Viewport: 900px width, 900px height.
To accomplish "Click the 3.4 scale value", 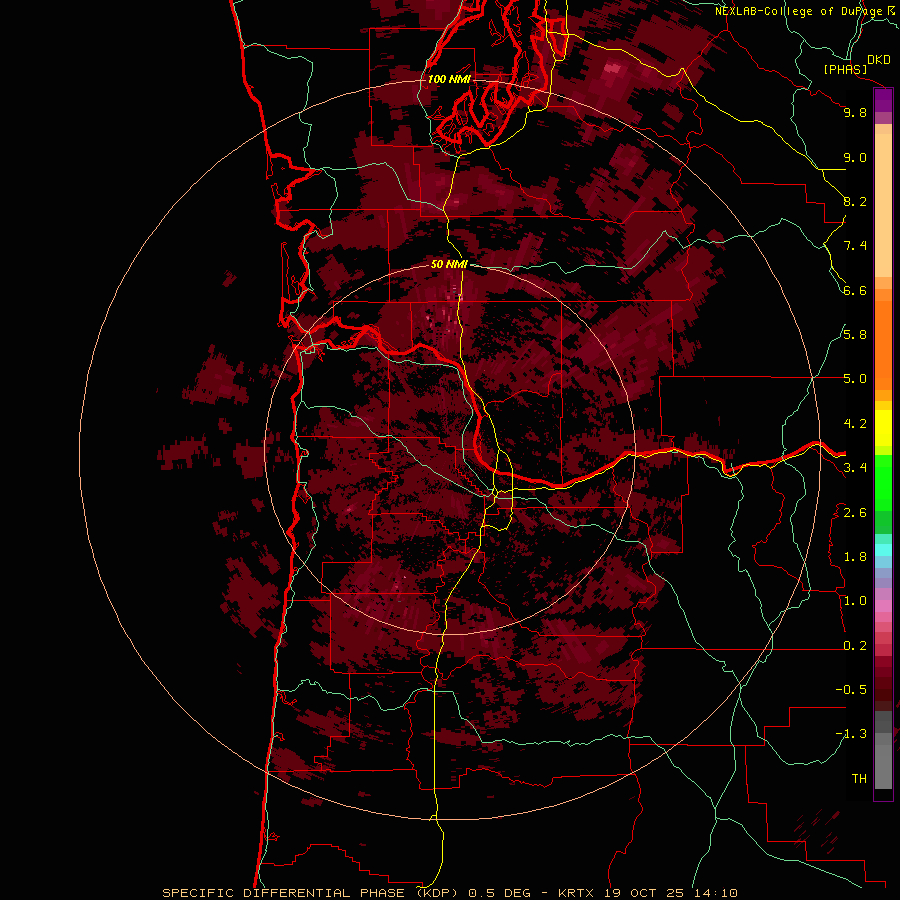I will coord(855,468).
